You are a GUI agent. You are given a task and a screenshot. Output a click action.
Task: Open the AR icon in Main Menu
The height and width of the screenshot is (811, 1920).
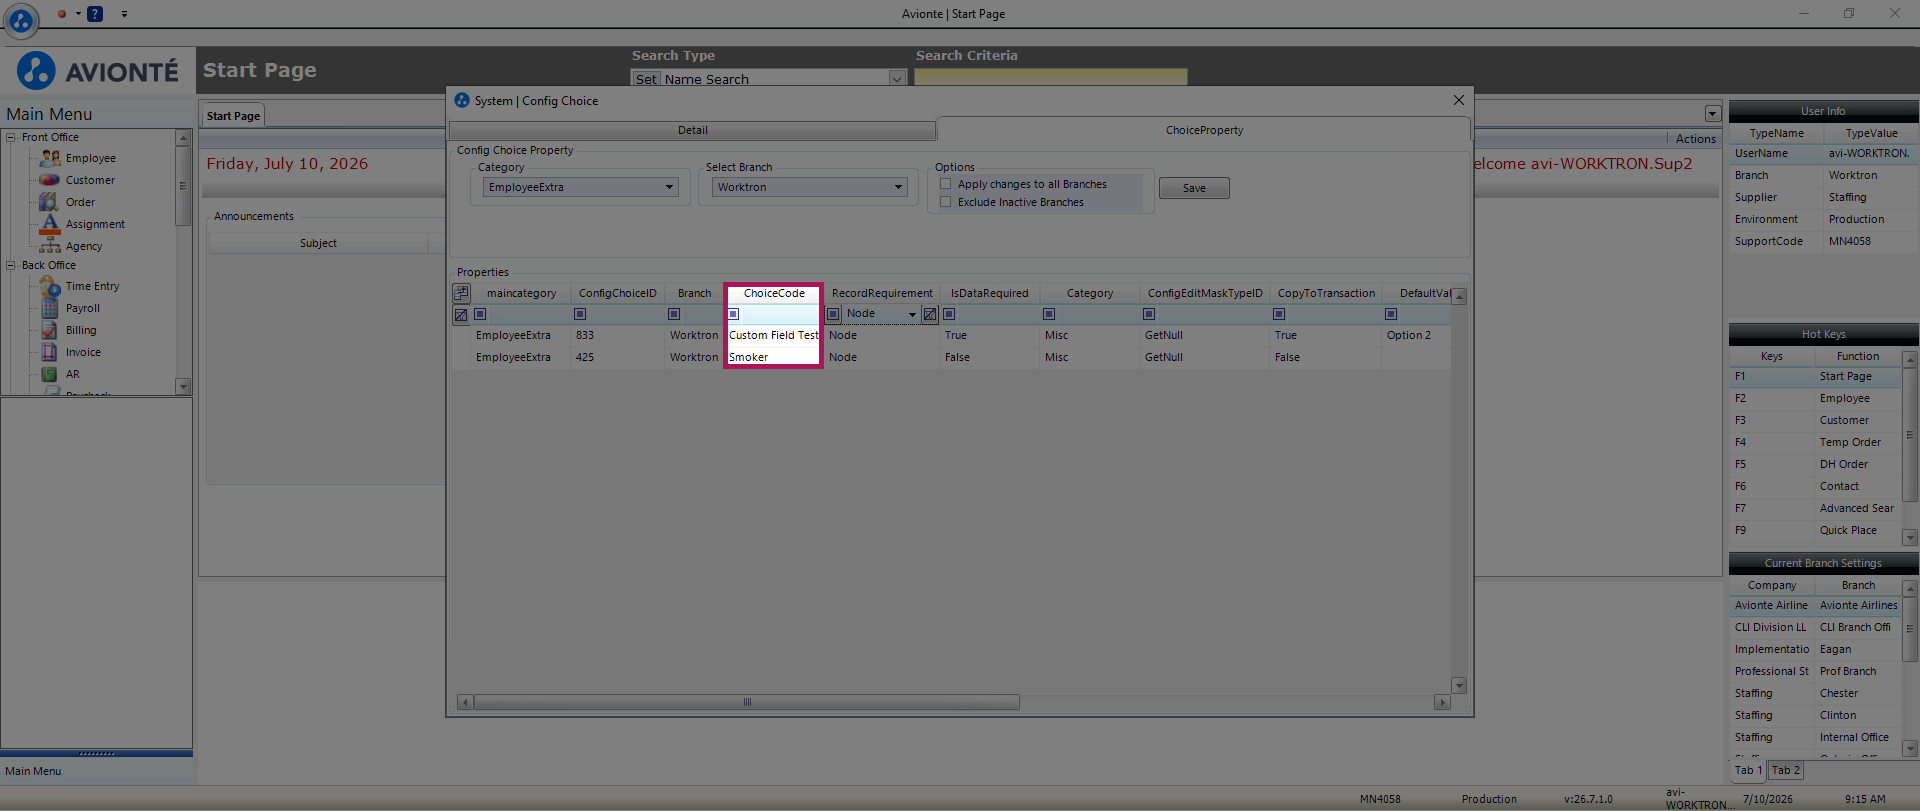(50, 374)
